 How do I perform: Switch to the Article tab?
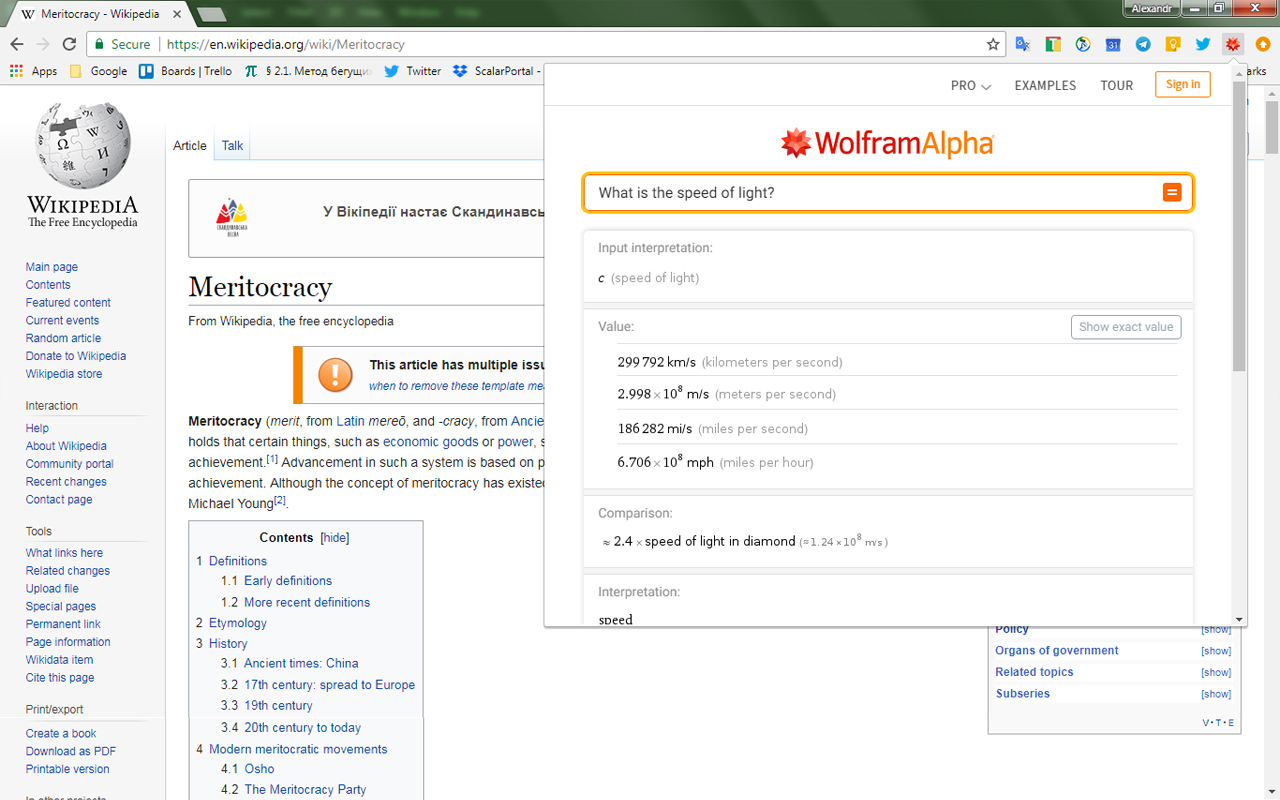pos(190,146)
